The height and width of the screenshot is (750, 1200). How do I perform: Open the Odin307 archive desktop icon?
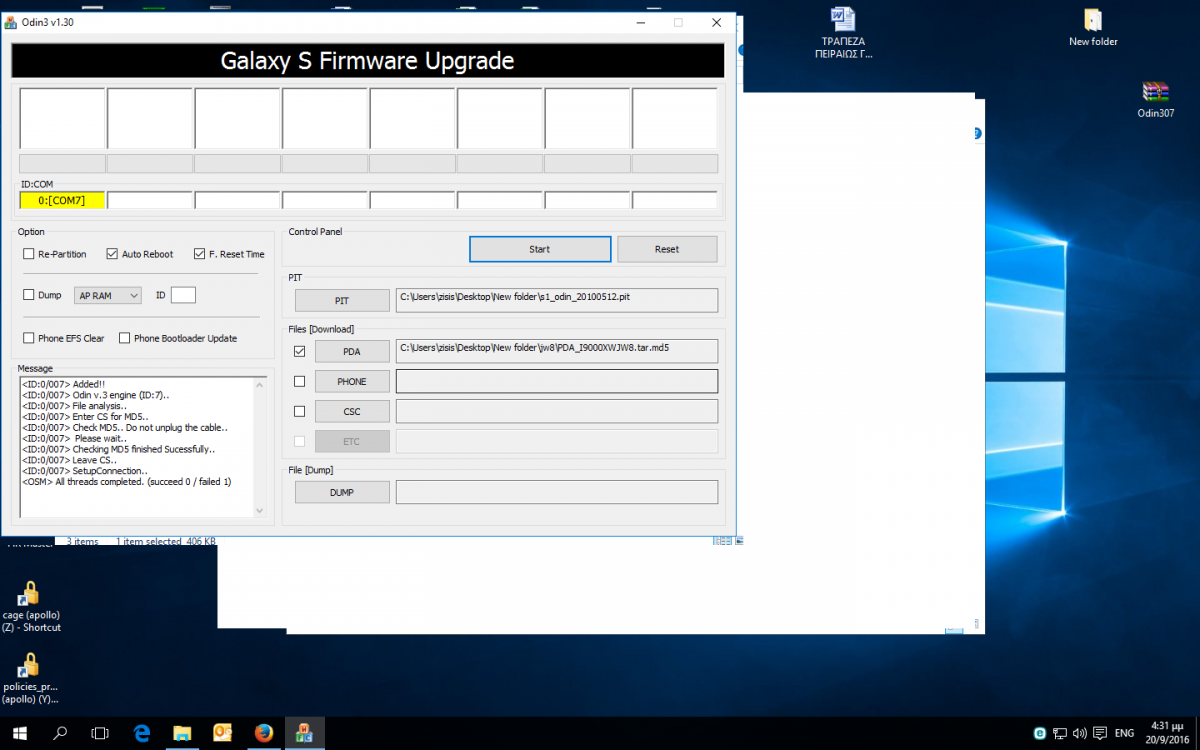point(1155,100)
